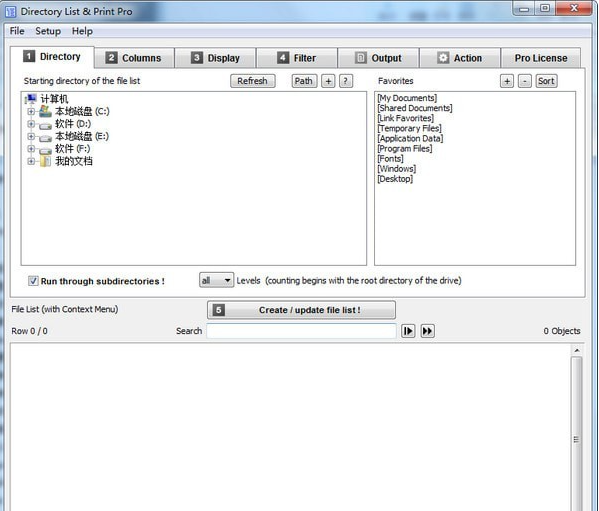Image resolution: width=599 pixels, height=511 pixels.
Task: Click the step 5 number icon
Action: 219,310
